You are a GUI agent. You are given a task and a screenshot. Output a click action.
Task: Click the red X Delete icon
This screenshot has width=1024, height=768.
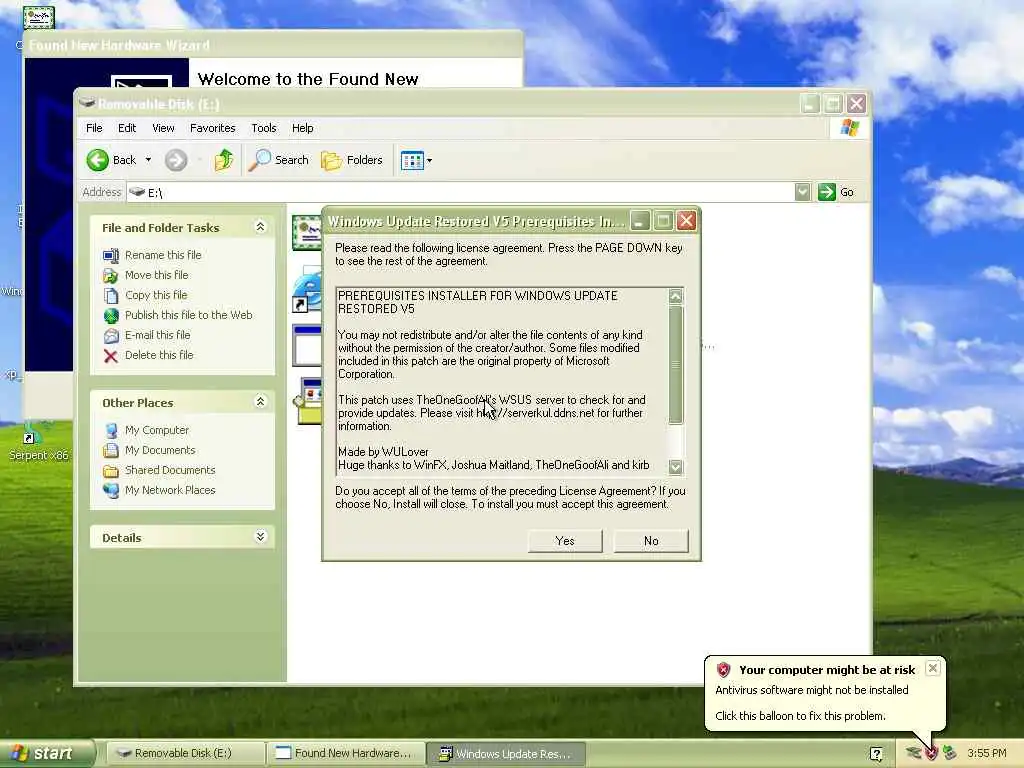click(x=111, y=356)
